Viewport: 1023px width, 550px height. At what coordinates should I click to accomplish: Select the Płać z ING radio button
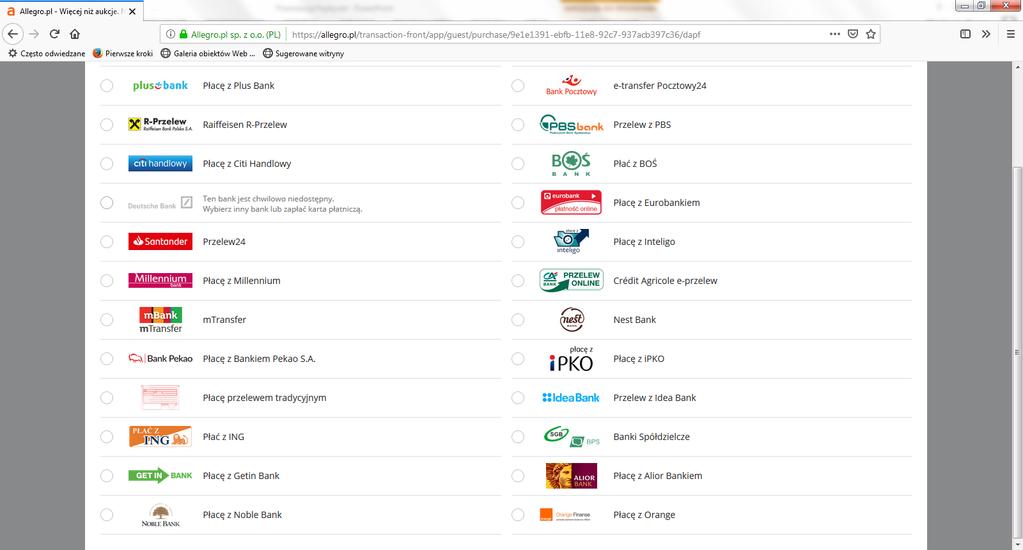107,436
